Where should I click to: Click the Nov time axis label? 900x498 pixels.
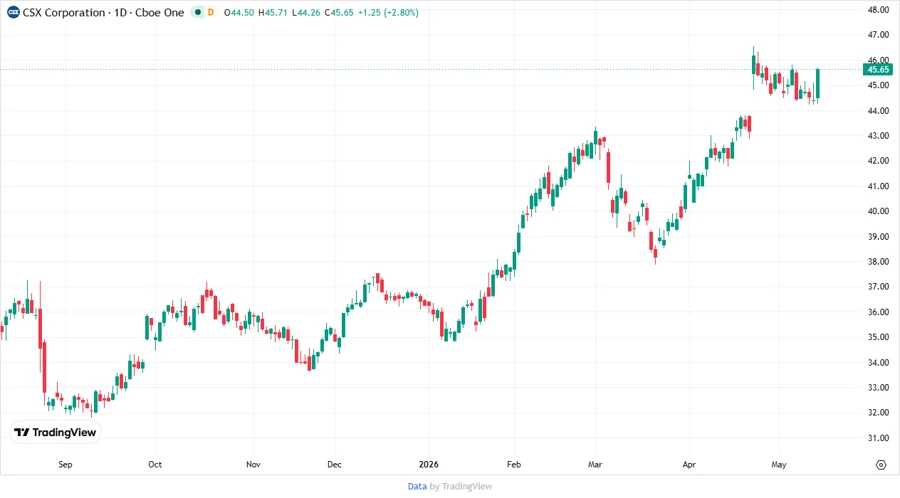(x=253, y=465)
